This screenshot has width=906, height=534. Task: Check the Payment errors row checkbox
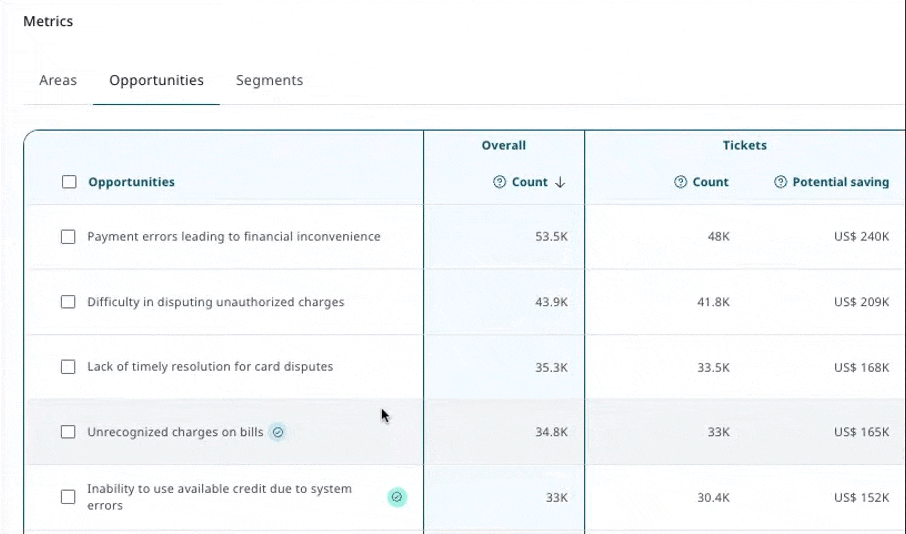pyautogui.click(x=68, y=237)
